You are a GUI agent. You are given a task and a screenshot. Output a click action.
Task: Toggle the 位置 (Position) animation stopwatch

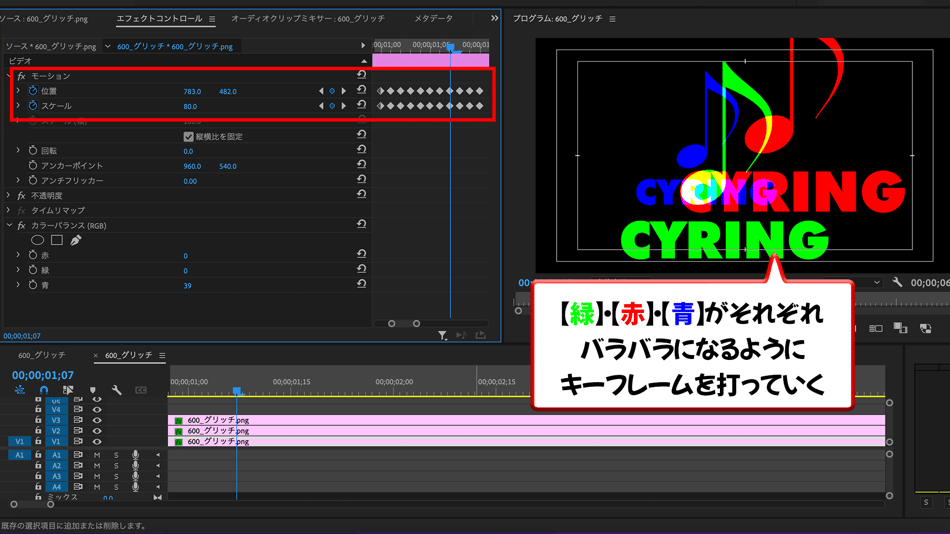(33, 91)
